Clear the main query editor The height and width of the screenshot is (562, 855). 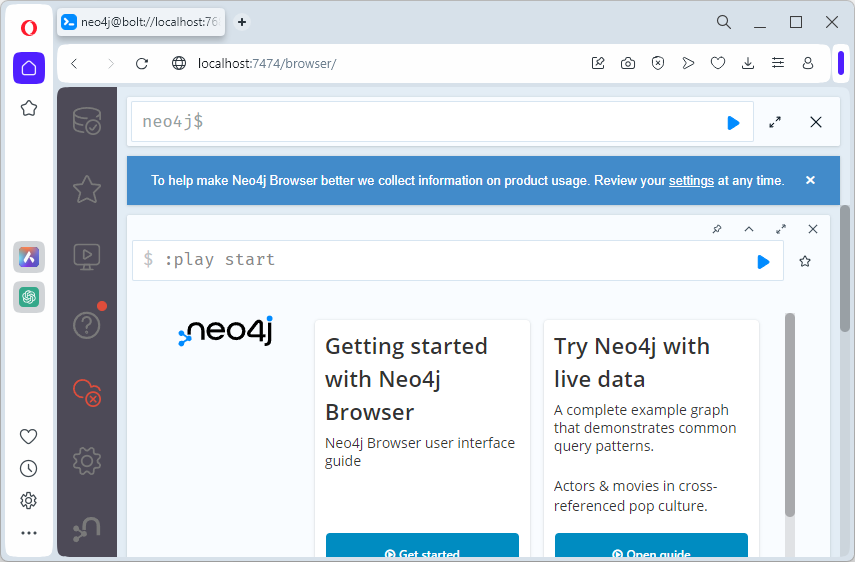coord(816,122)
